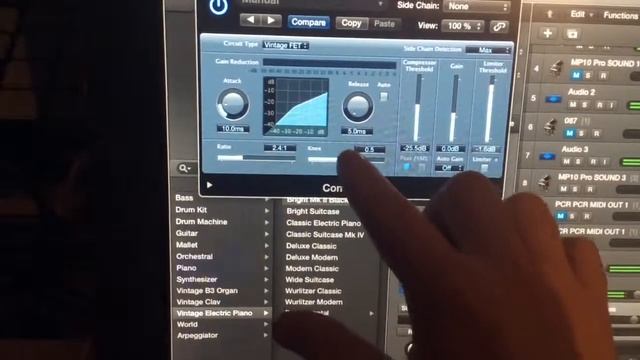
Task: Click the duplicate track icon next to plus
Action: tap(572, 33)
